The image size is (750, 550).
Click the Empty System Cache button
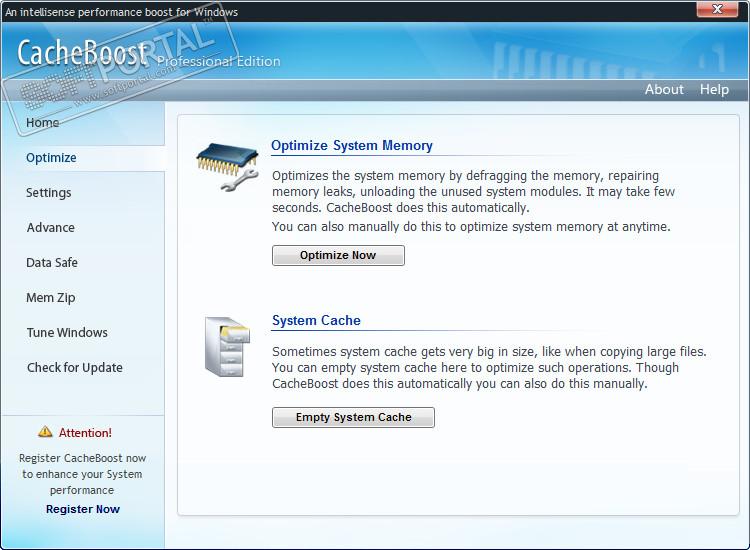(353, 417)
